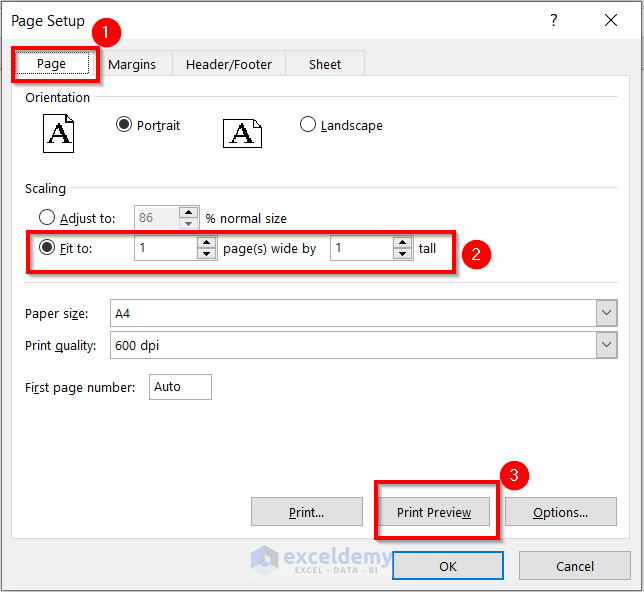Increase pages tall value
Screen dimensions: 644x592
coord(402,242)
